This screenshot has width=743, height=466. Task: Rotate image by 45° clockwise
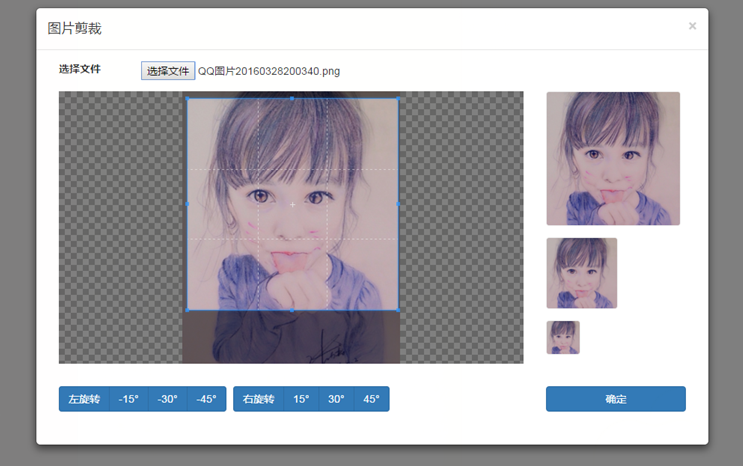[372, 399]
